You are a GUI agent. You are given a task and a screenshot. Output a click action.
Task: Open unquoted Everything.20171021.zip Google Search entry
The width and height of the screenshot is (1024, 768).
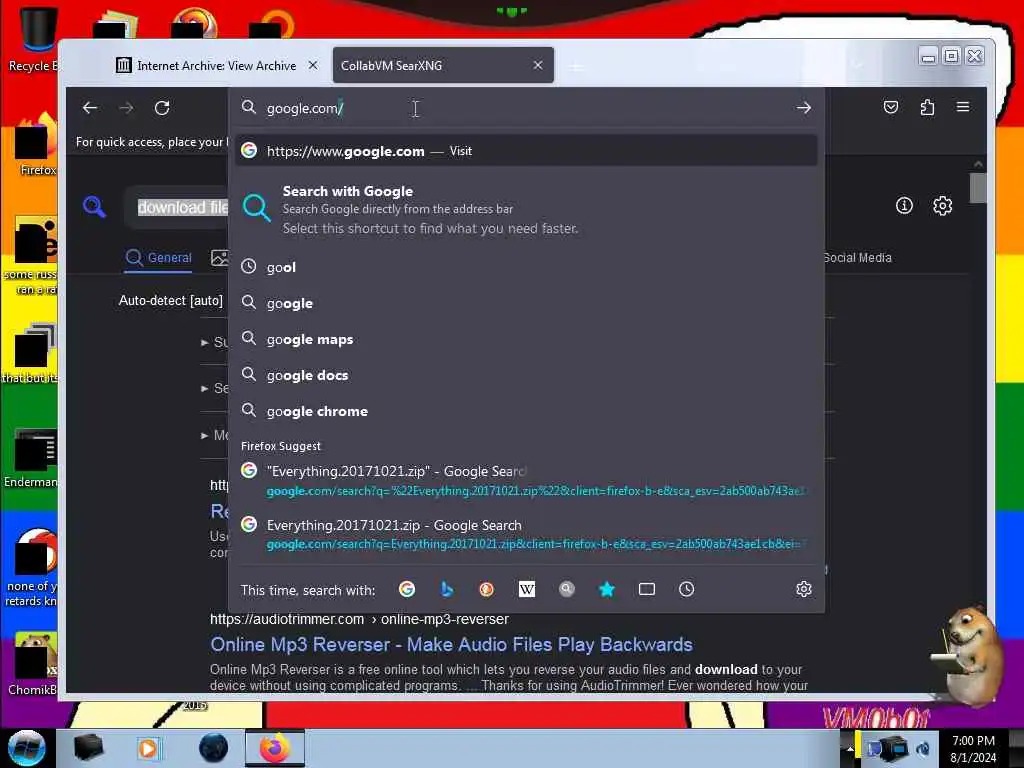pyautogui.click(x=526, y=534)
